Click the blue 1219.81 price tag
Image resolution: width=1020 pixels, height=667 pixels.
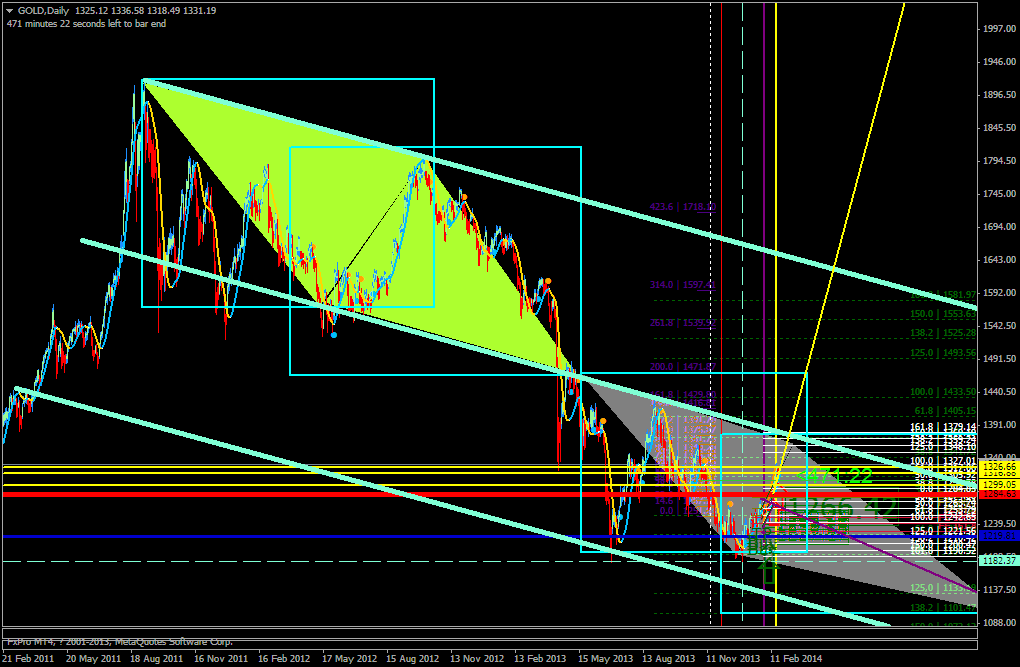(1000, 536)
